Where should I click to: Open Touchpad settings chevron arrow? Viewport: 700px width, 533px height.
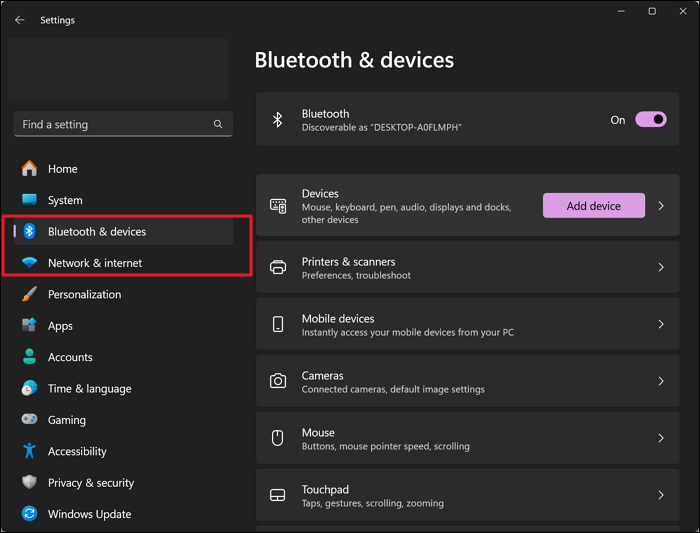click(x=661, y=495)
